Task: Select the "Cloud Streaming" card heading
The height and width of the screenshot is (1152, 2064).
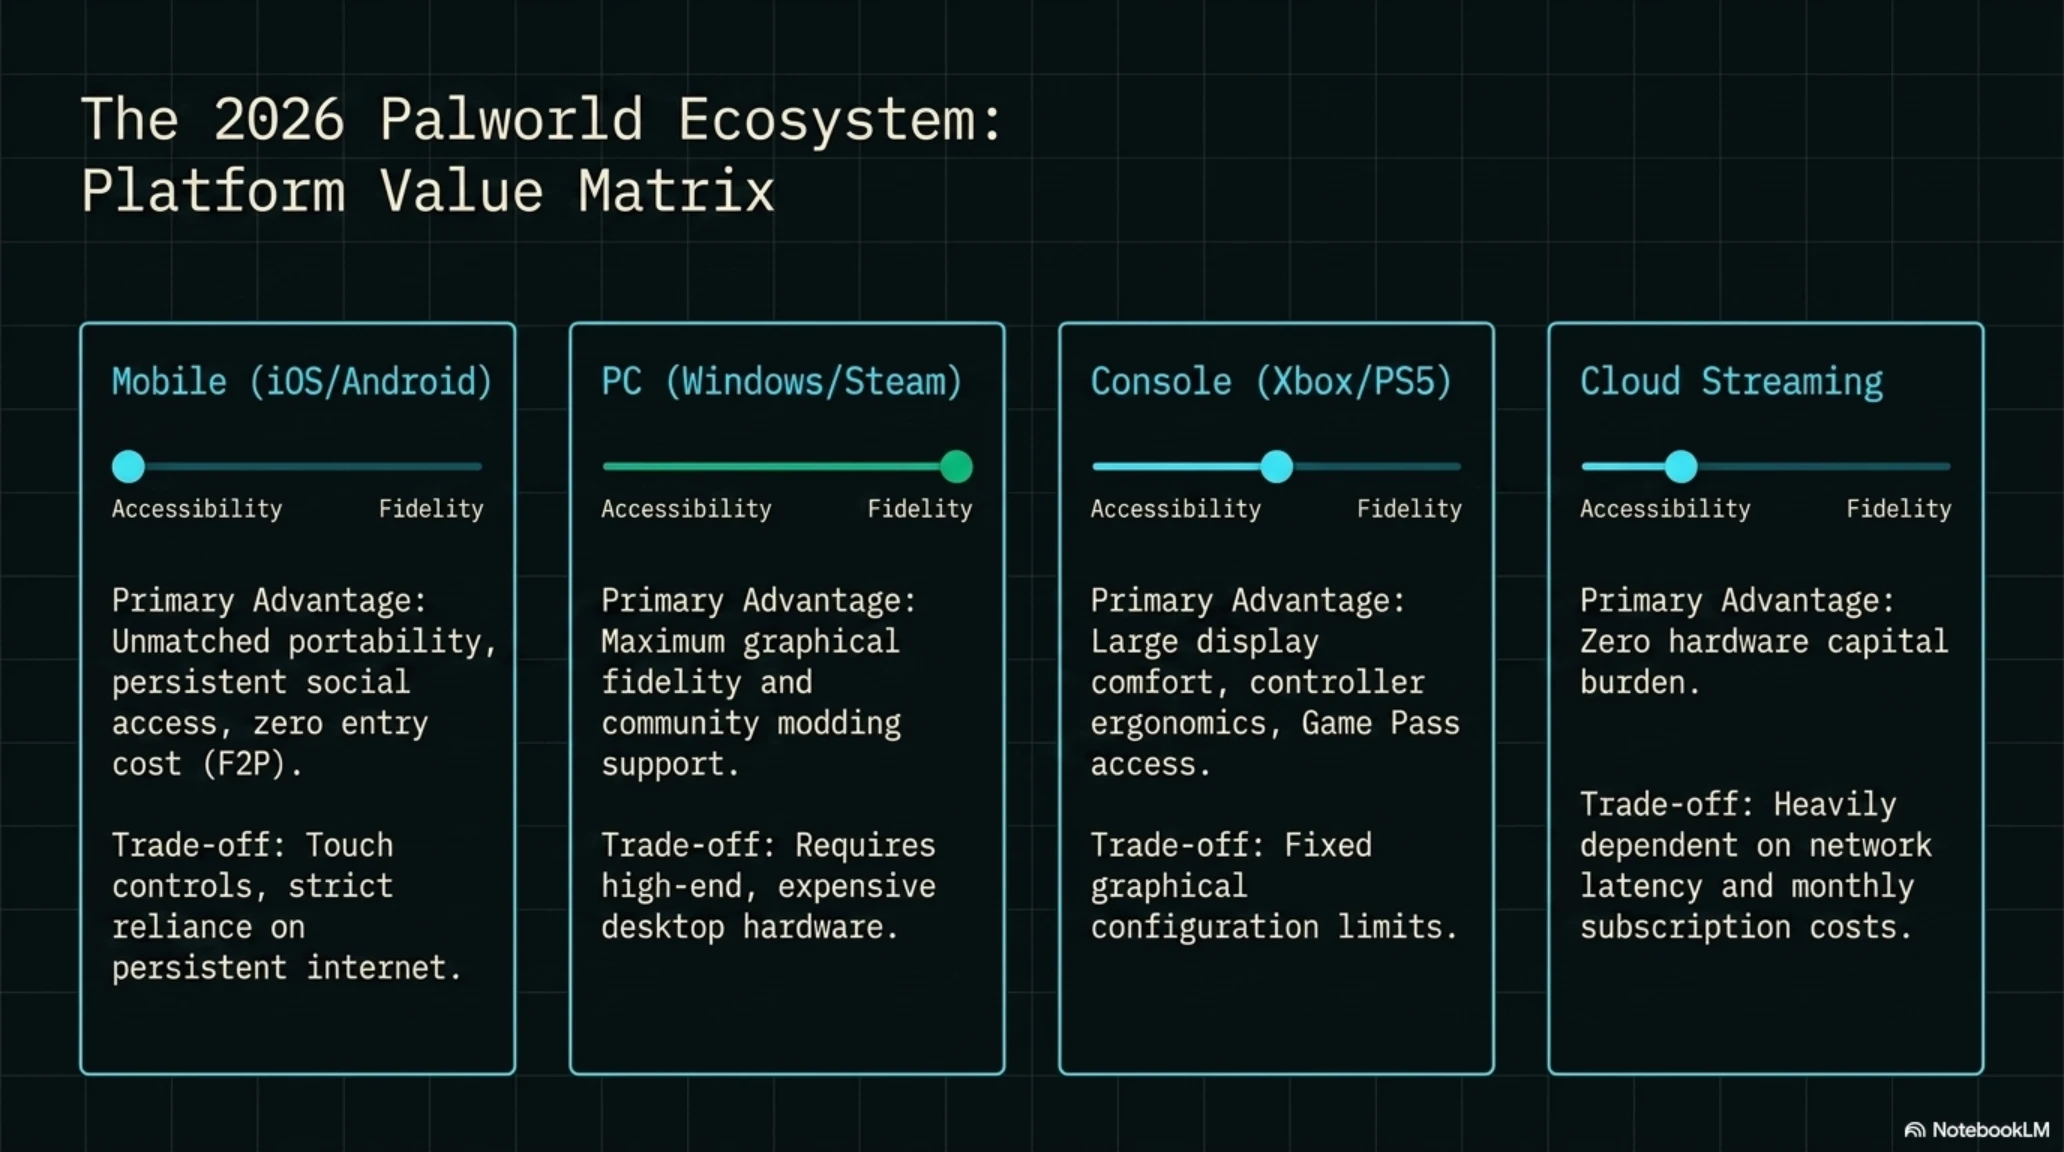Action: pyautogui.click(x=1731, y=382)
